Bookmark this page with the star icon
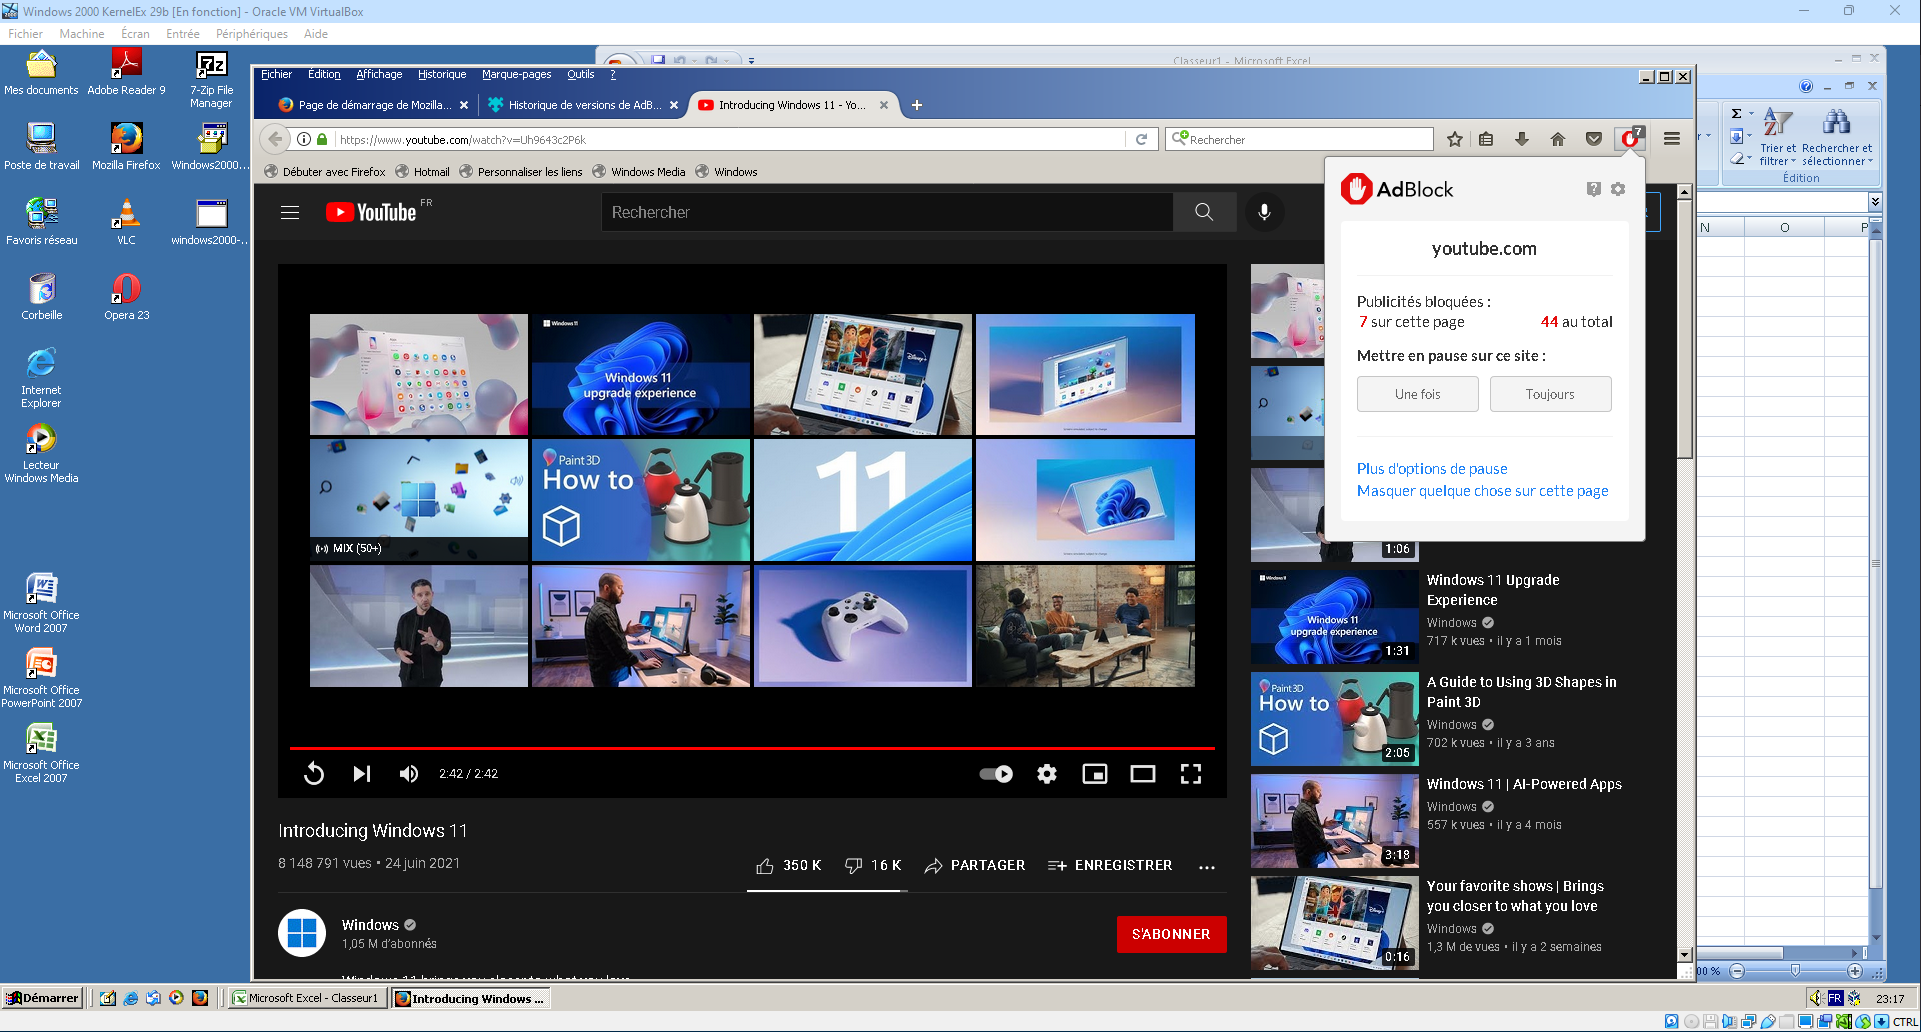Viewport: 1921px width, 1032px height. (x=1455, y=139)
